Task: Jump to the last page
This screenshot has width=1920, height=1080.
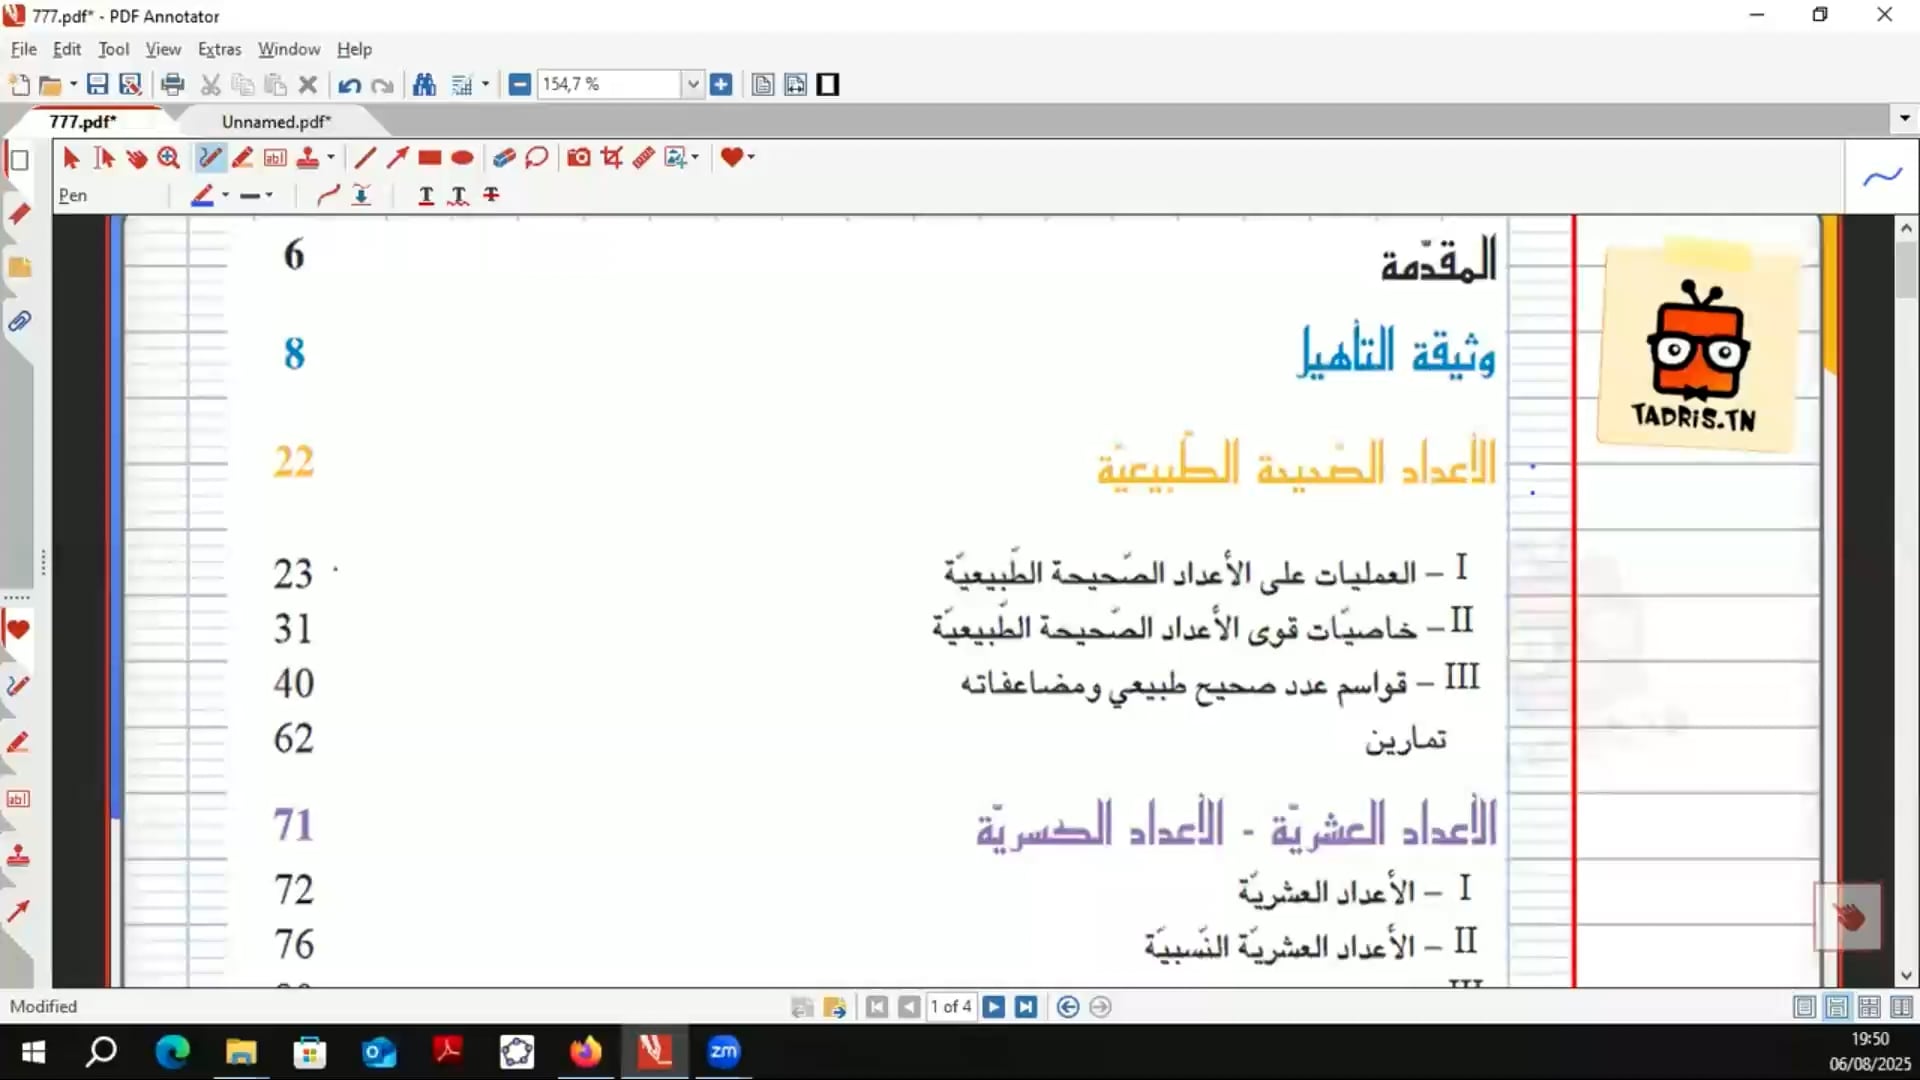Action: 1026,1007
